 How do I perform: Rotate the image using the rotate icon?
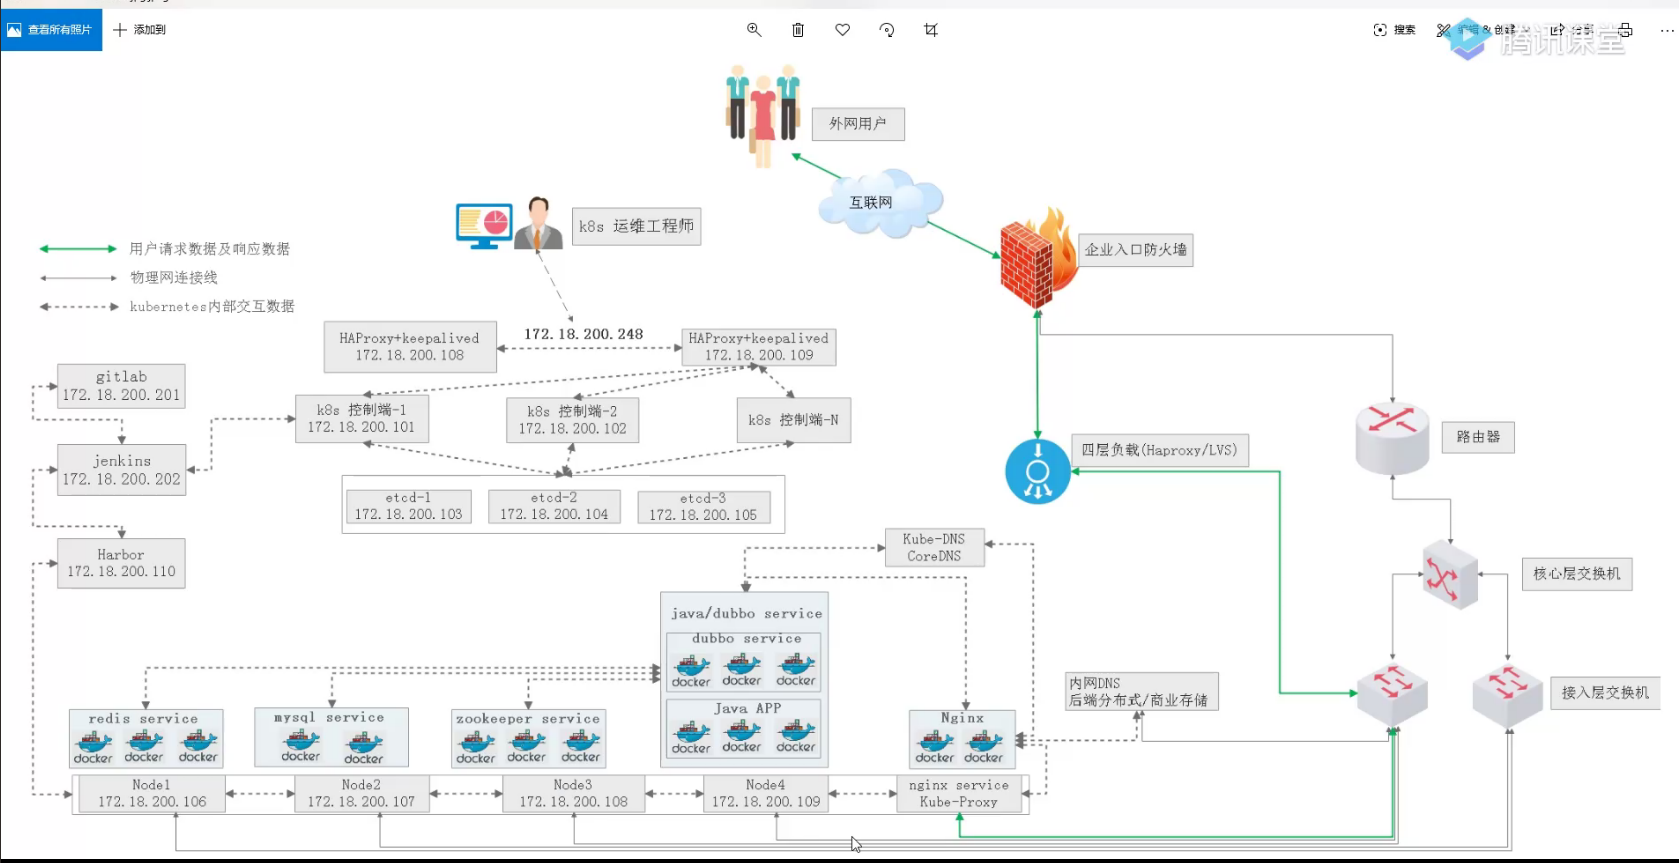[x=887, y=30]
